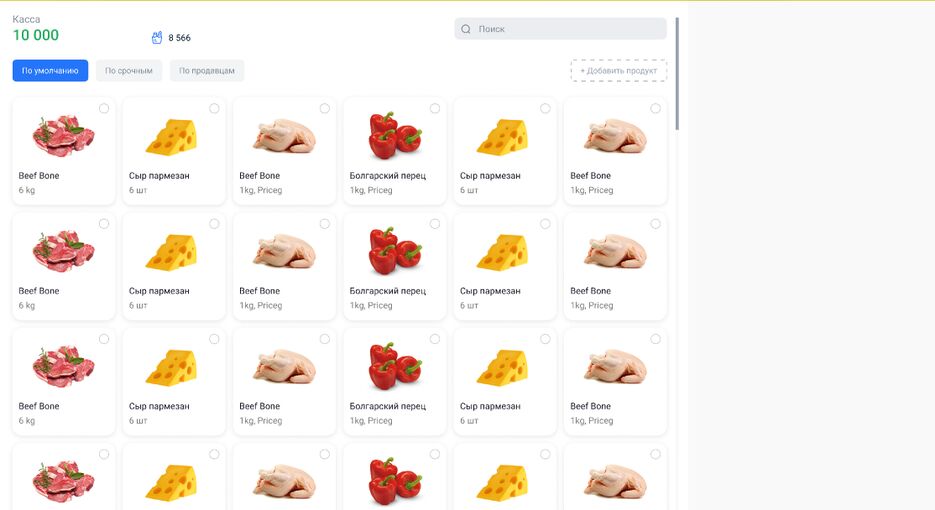Click the hand icon beside 8 566
The width and height of the screenshot is (935, 510).
click(x=156, y=38)
